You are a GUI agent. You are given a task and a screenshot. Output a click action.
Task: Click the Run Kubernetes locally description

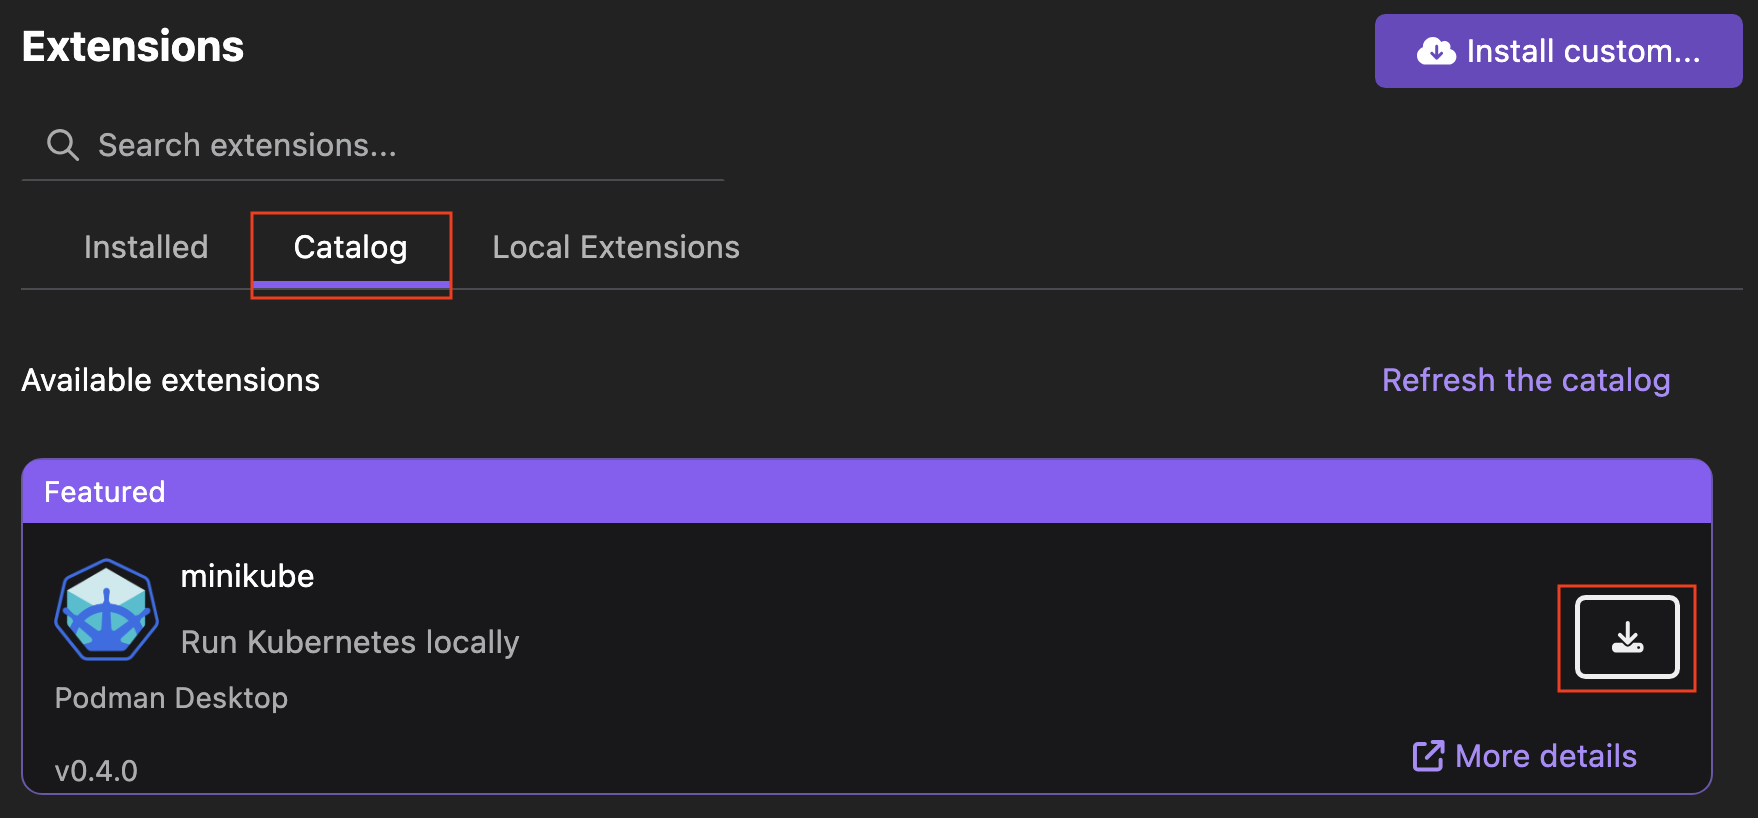[350, 642]
